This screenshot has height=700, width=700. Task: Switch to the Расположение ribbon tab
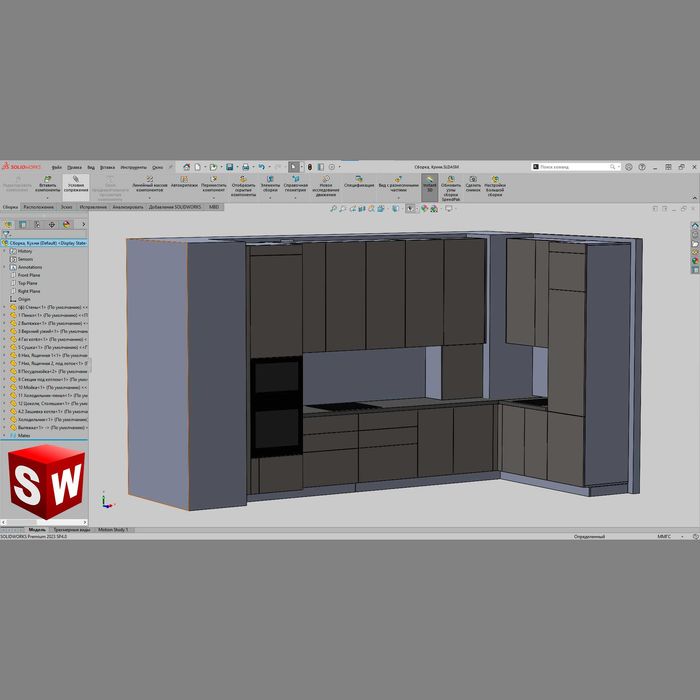coord(38,207)
